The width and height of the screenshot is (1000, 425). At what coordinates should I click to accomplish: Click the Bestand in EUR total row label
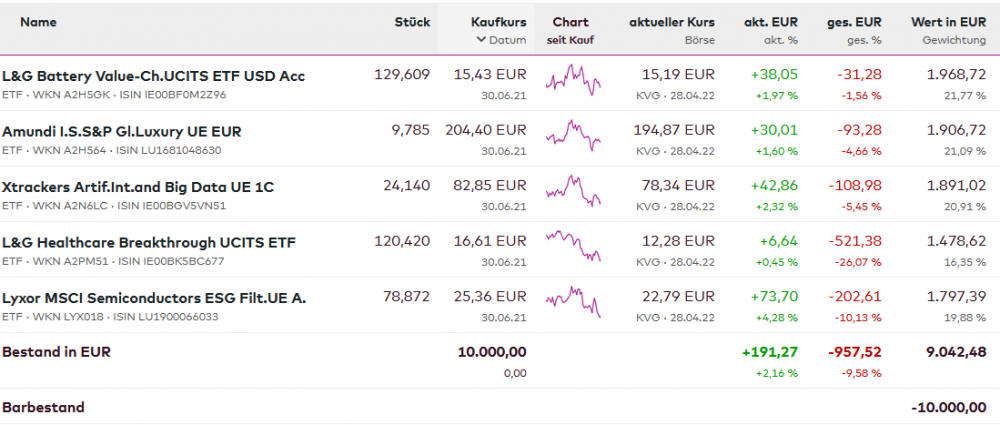pos(56,352)
